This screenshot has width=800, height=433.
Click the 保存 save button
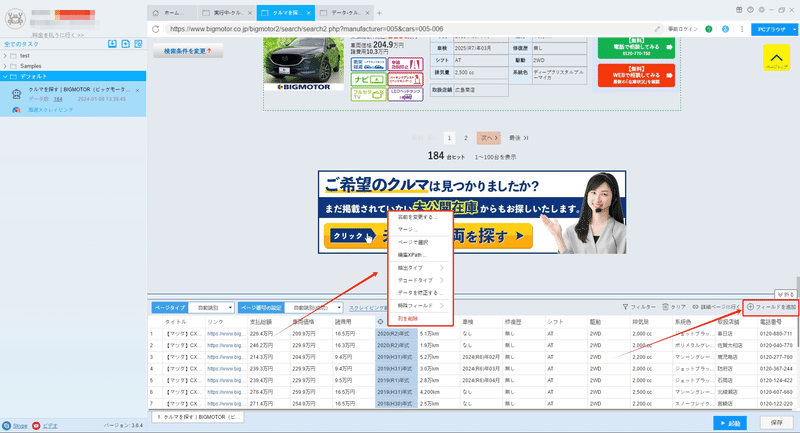click(777, 423)
